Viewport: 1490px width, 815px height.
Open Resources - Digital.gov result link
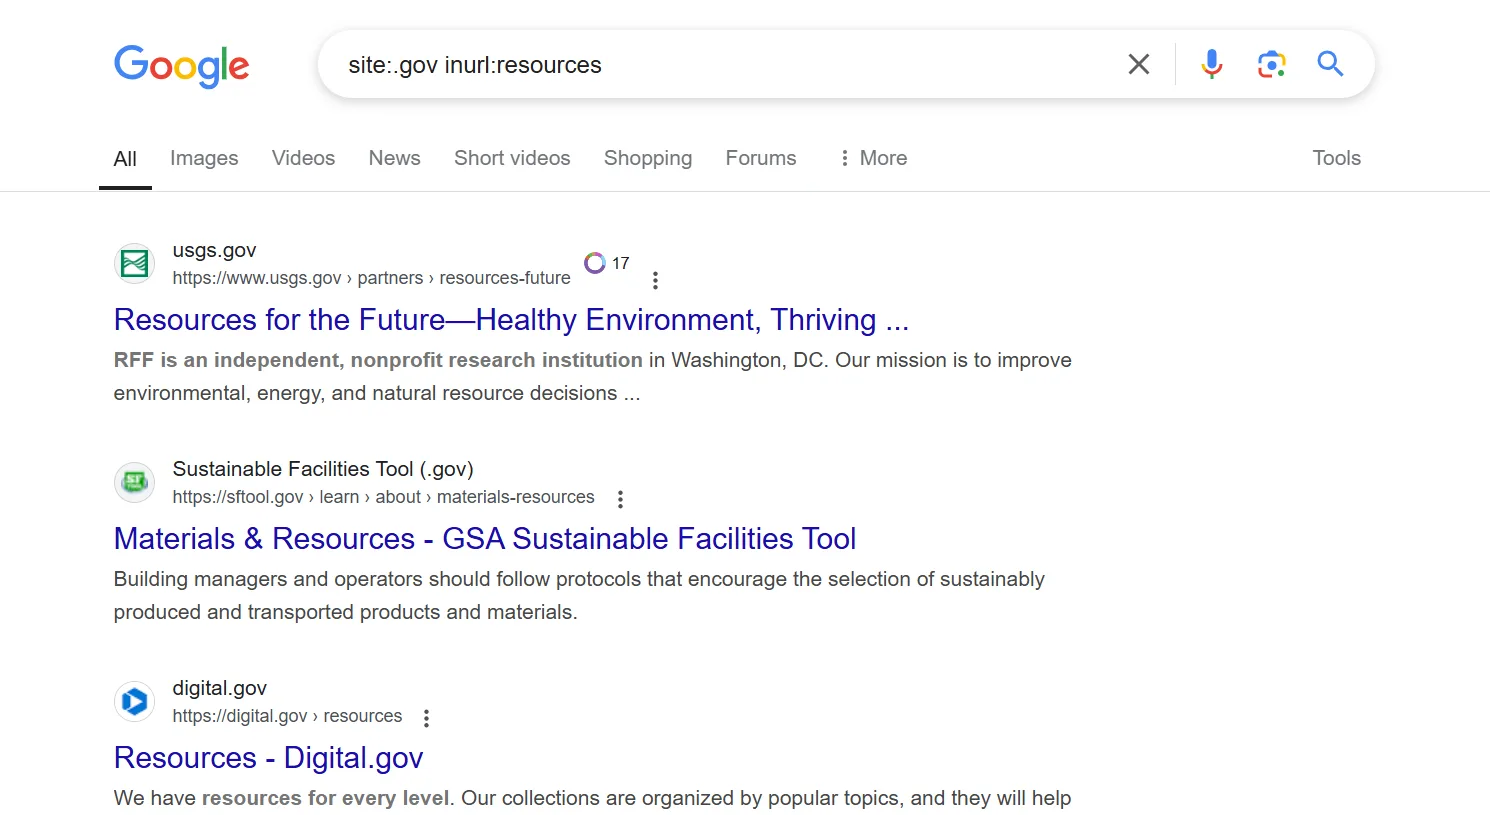pyautogui.click(x=269, y=758)
